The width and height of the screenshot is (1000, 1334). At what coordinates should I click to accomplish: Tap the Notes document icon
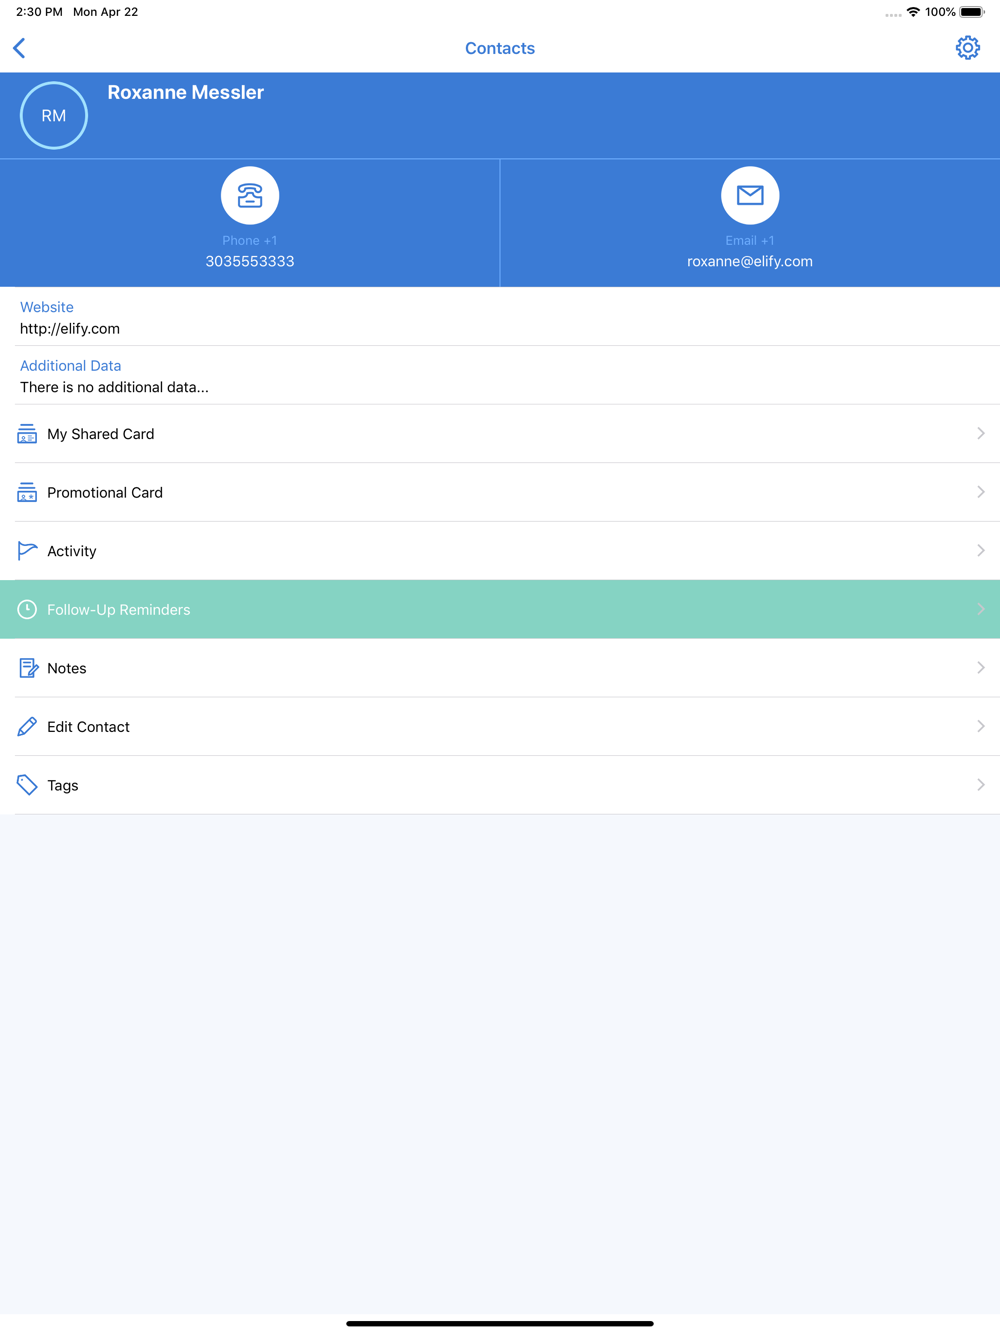point(27,668)
